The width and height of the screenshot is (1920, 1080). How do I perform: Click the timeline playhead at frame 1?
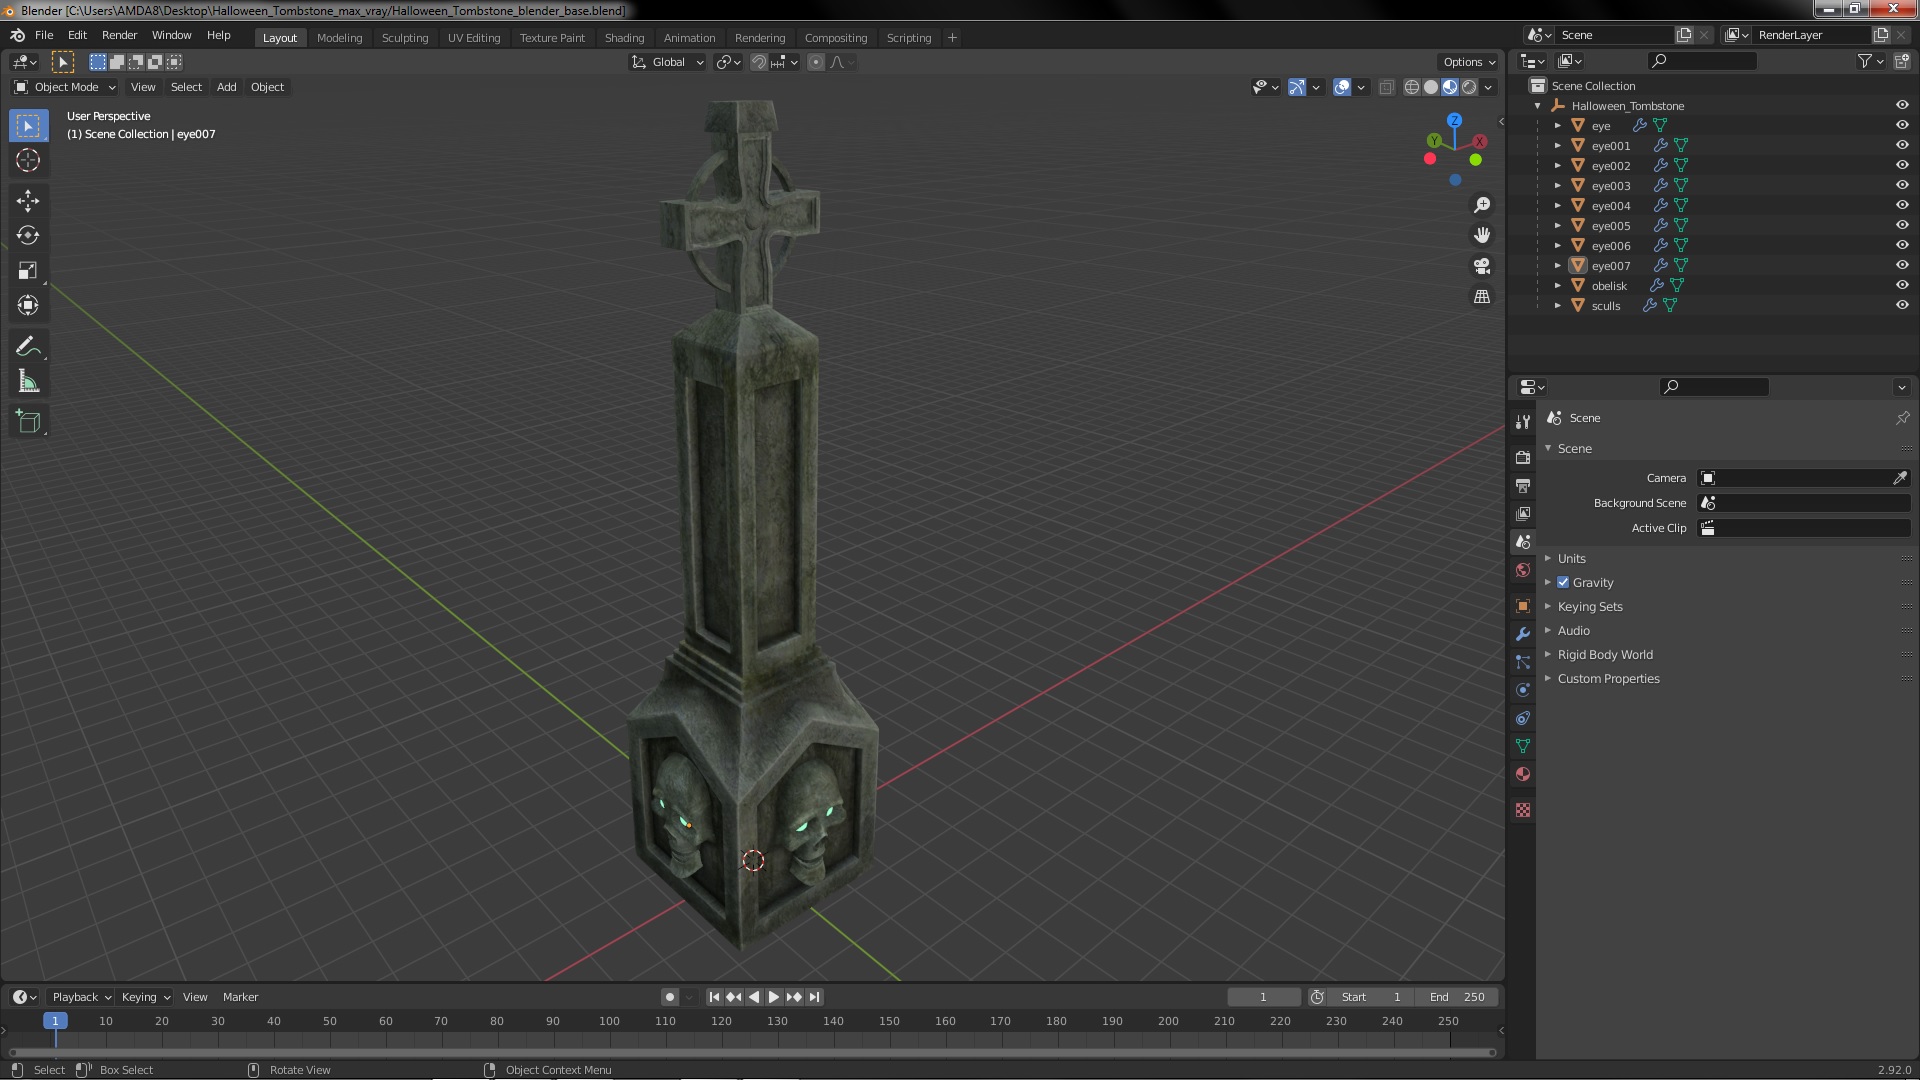click(x=55, y=1021)
